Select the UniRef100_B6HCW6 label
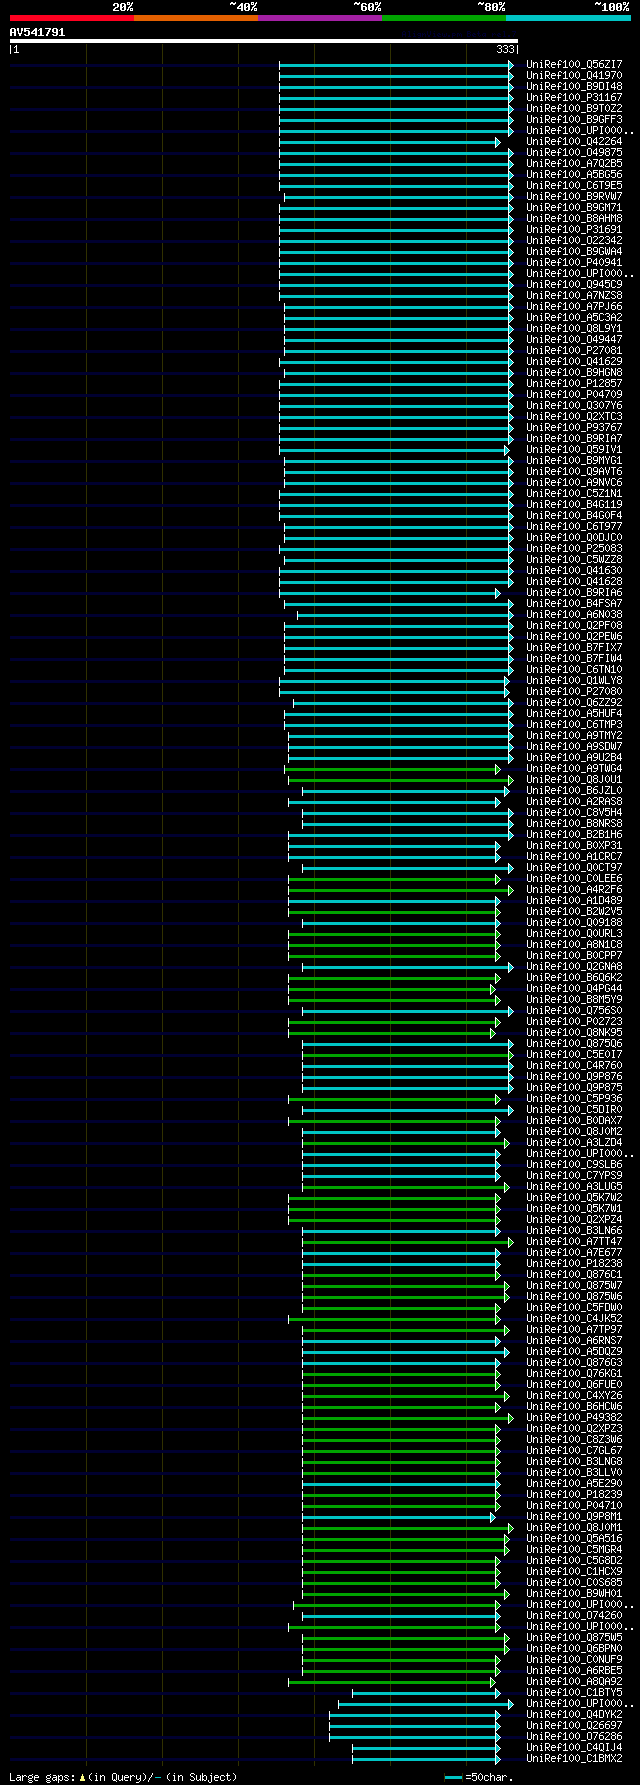 tap(574, 1406)
